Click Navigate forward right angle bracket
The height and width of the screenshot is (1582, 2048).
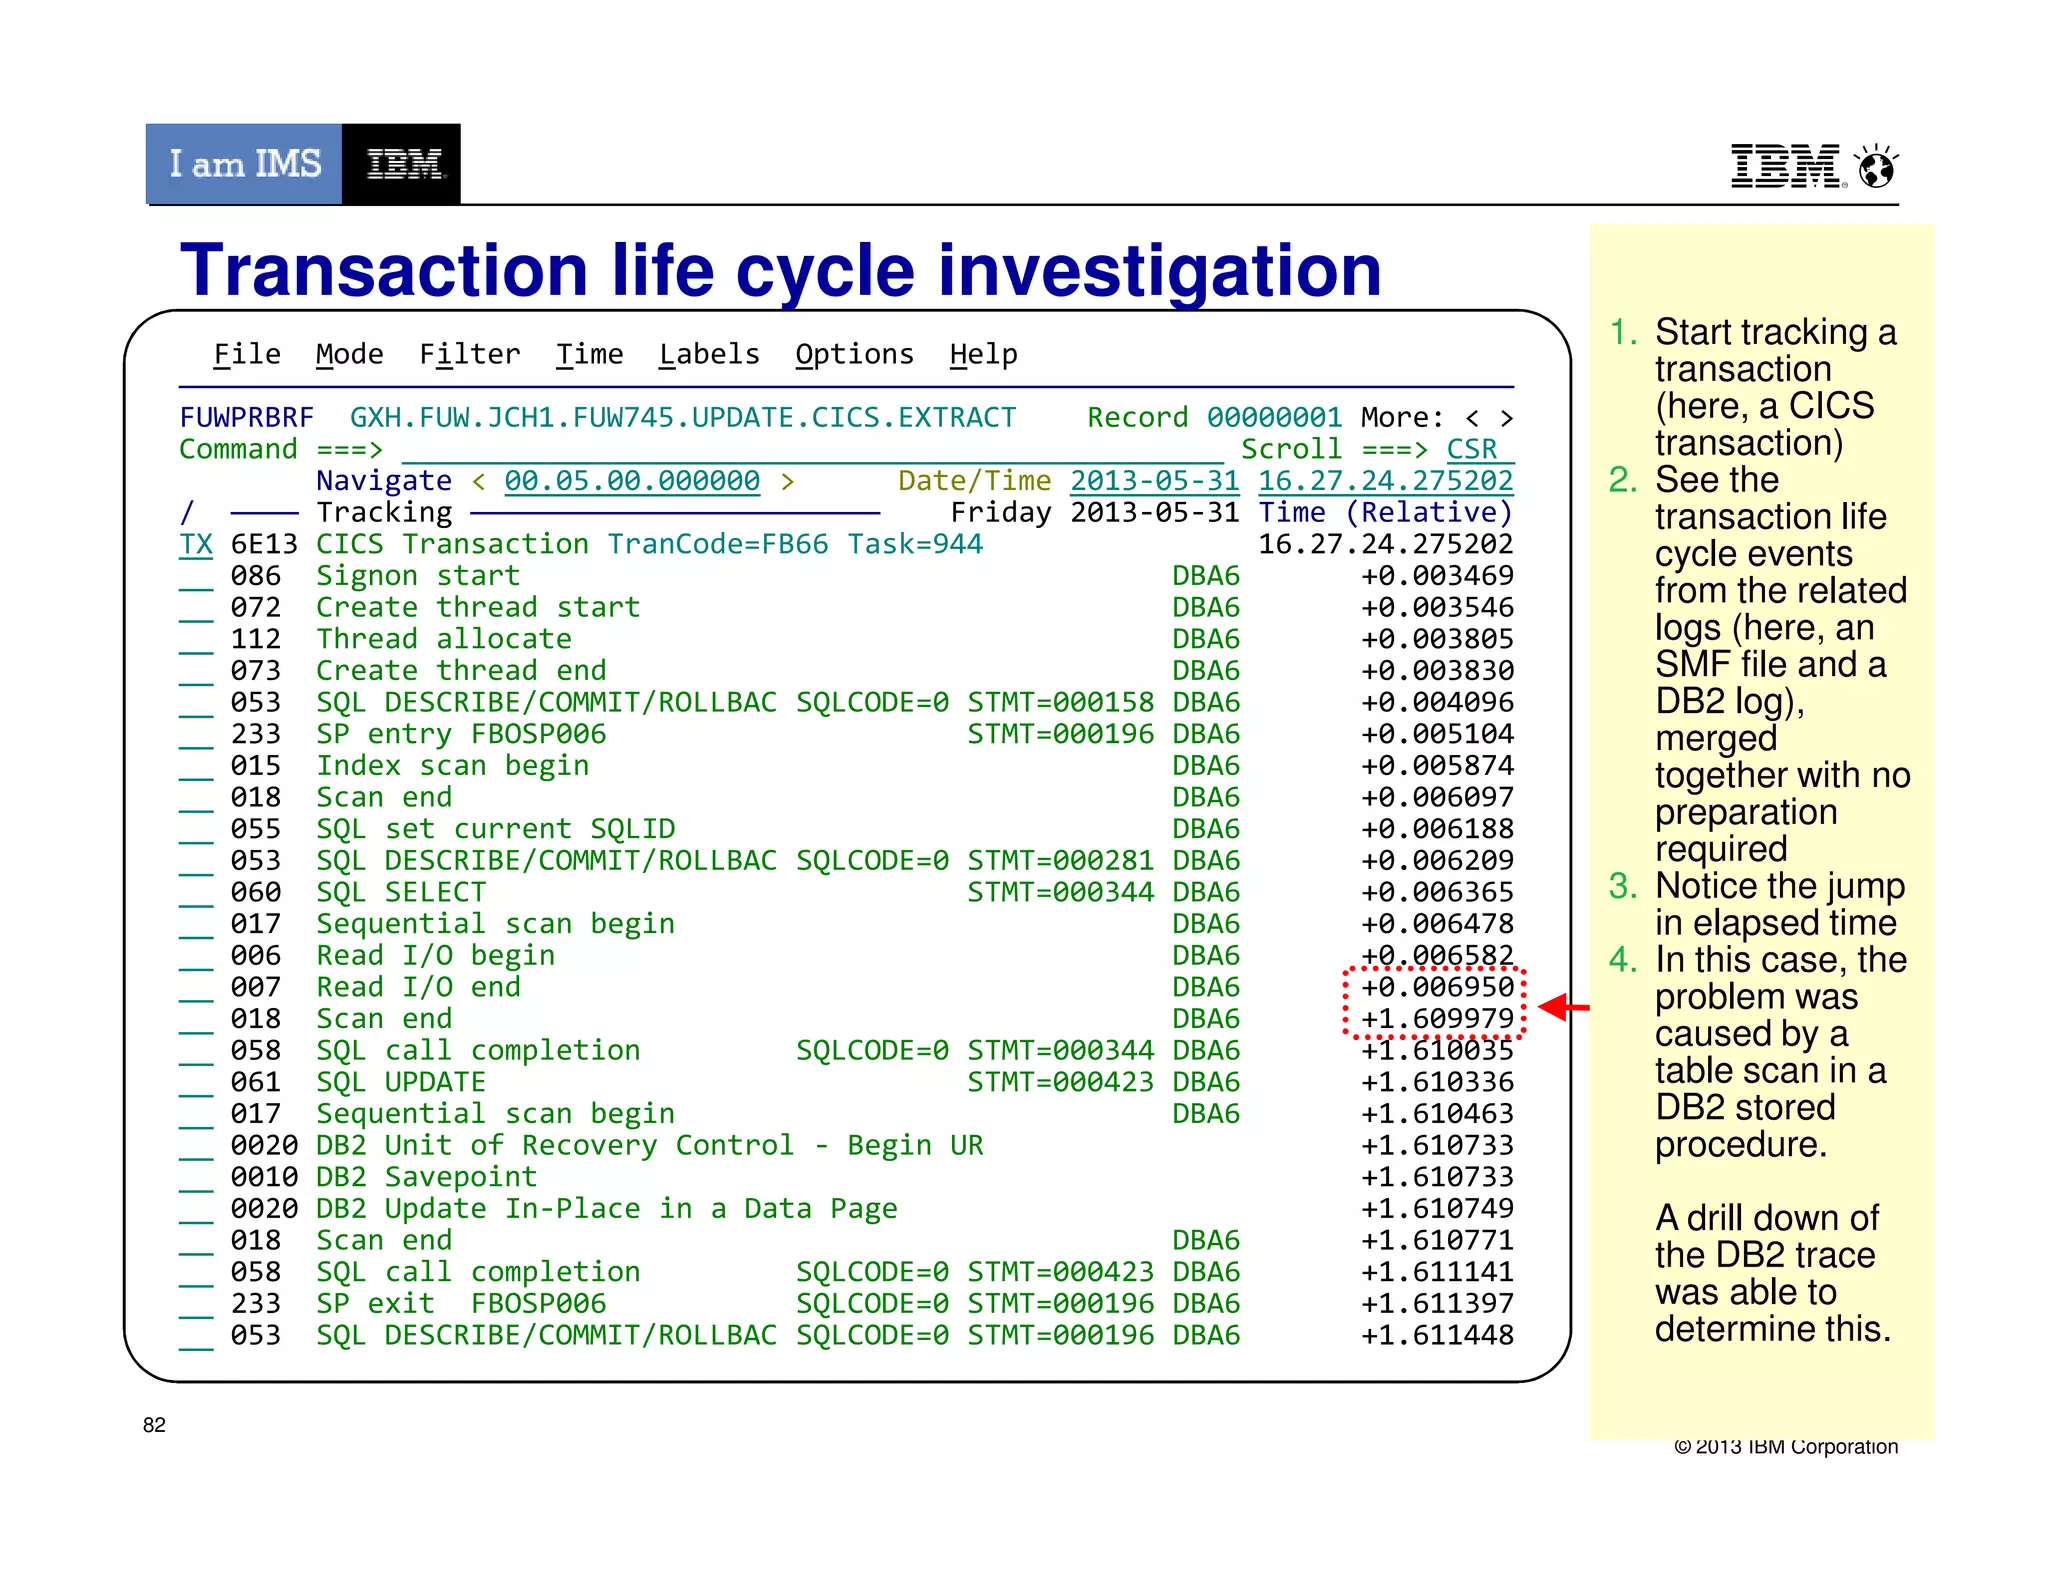click(787, 481)
